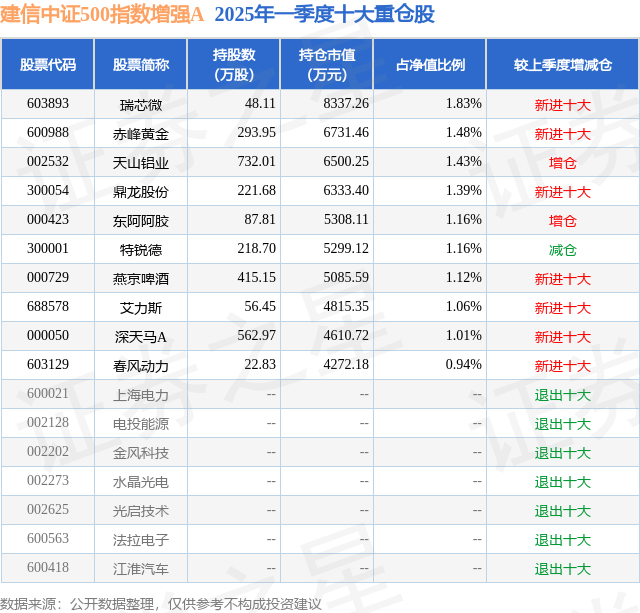Select the 燕京啤酒 row name

(x=141, y=279)
